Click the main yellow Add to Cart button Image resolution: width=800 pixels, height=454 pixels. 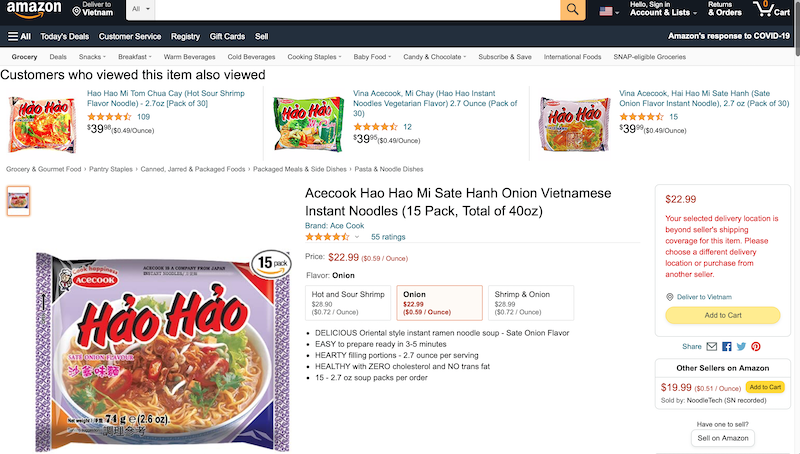(723, 315)
